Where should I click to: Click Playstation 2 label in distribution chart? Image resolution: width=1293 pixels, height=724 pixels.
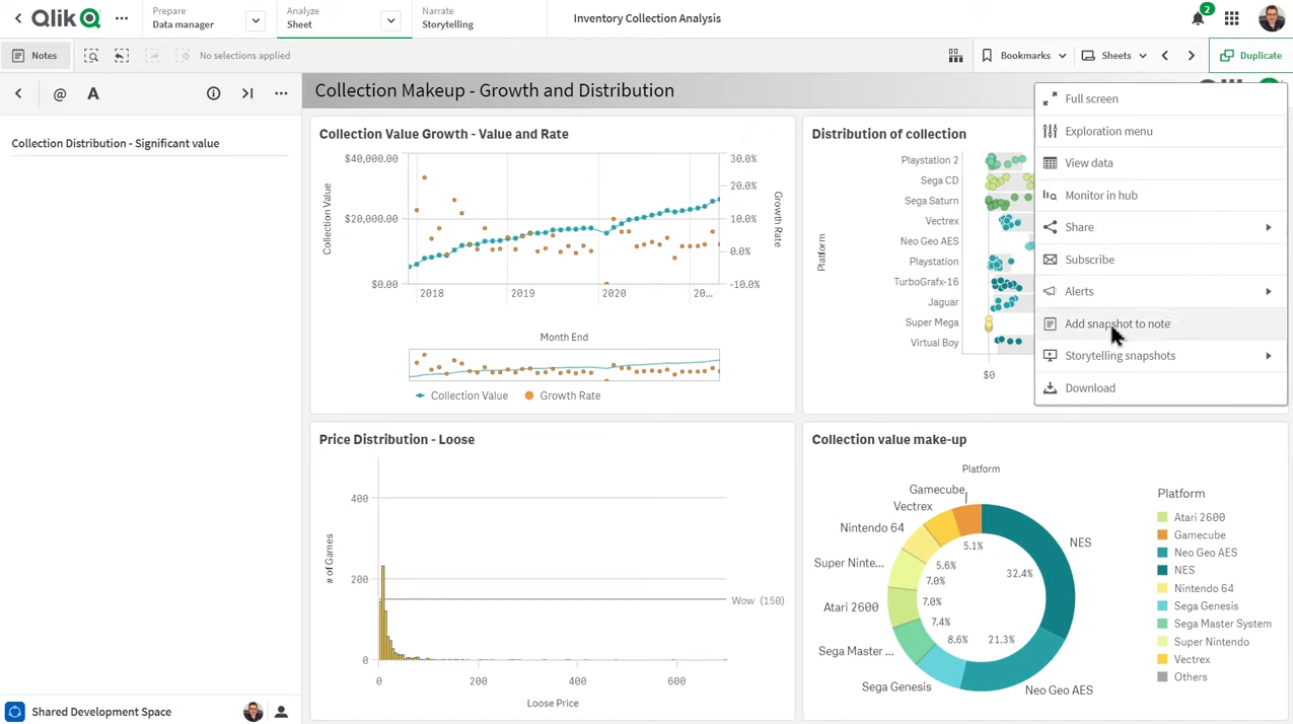tap(929, 160)
